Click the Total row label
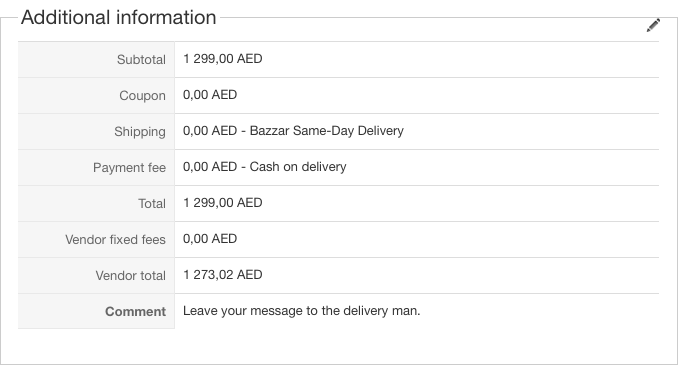 (152, 204)
